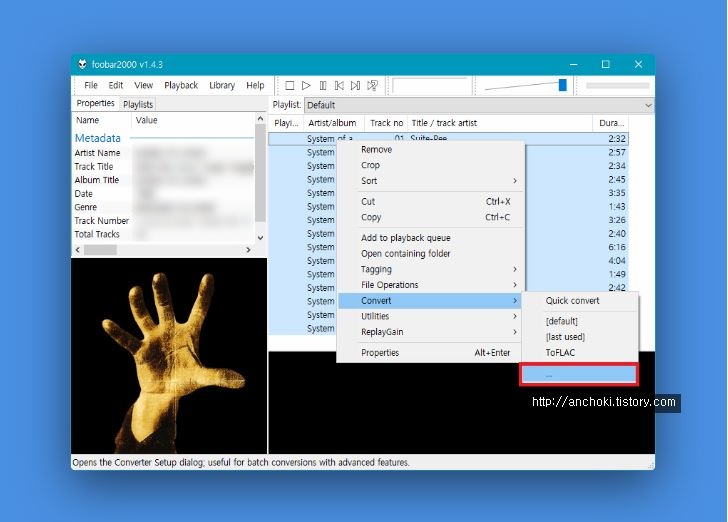Click the seek bar in the toolbar
The width and height of the screenshot is (728, 522).
pos(618,85)
